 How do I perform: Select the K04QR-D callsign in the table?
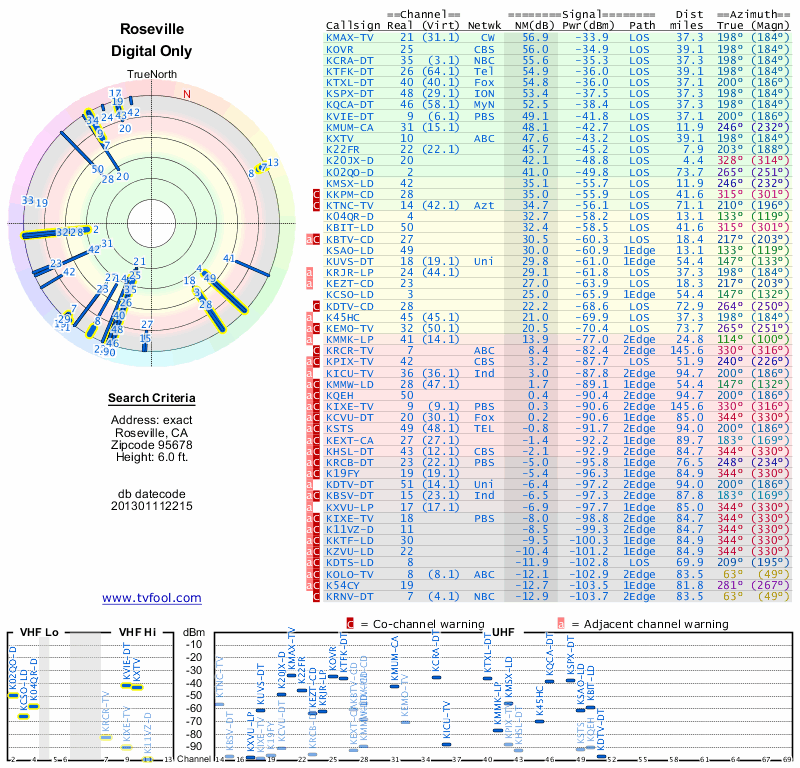point(349,216)
